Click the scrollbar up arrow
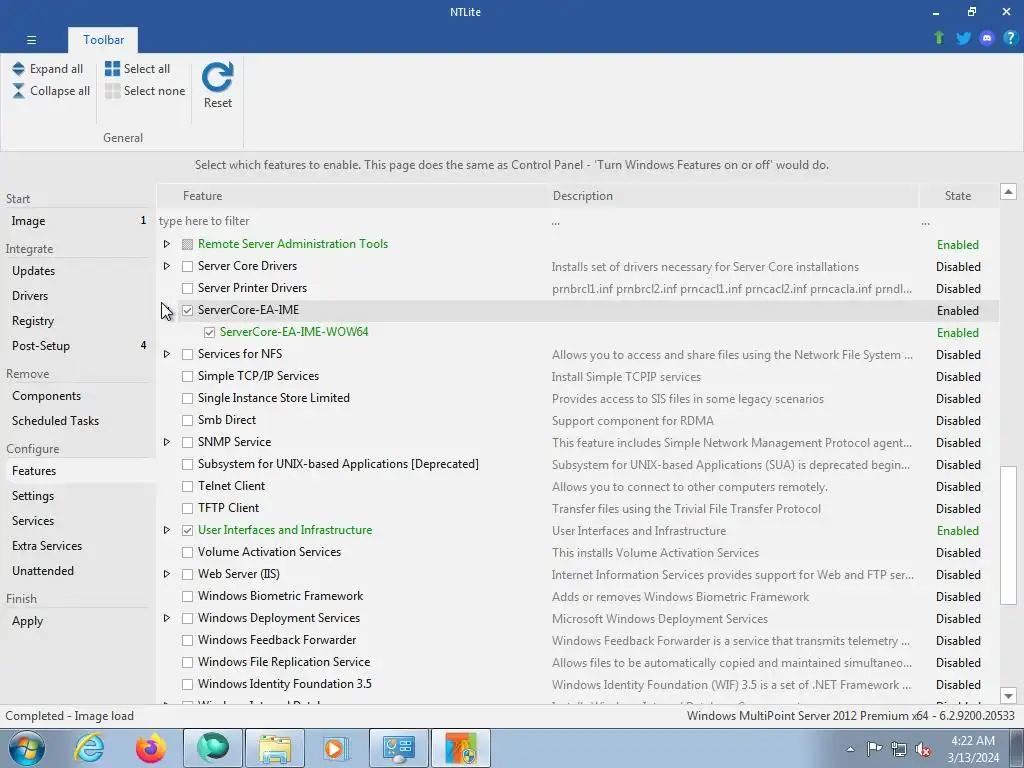1024x768 pixels. point(1008,192)
